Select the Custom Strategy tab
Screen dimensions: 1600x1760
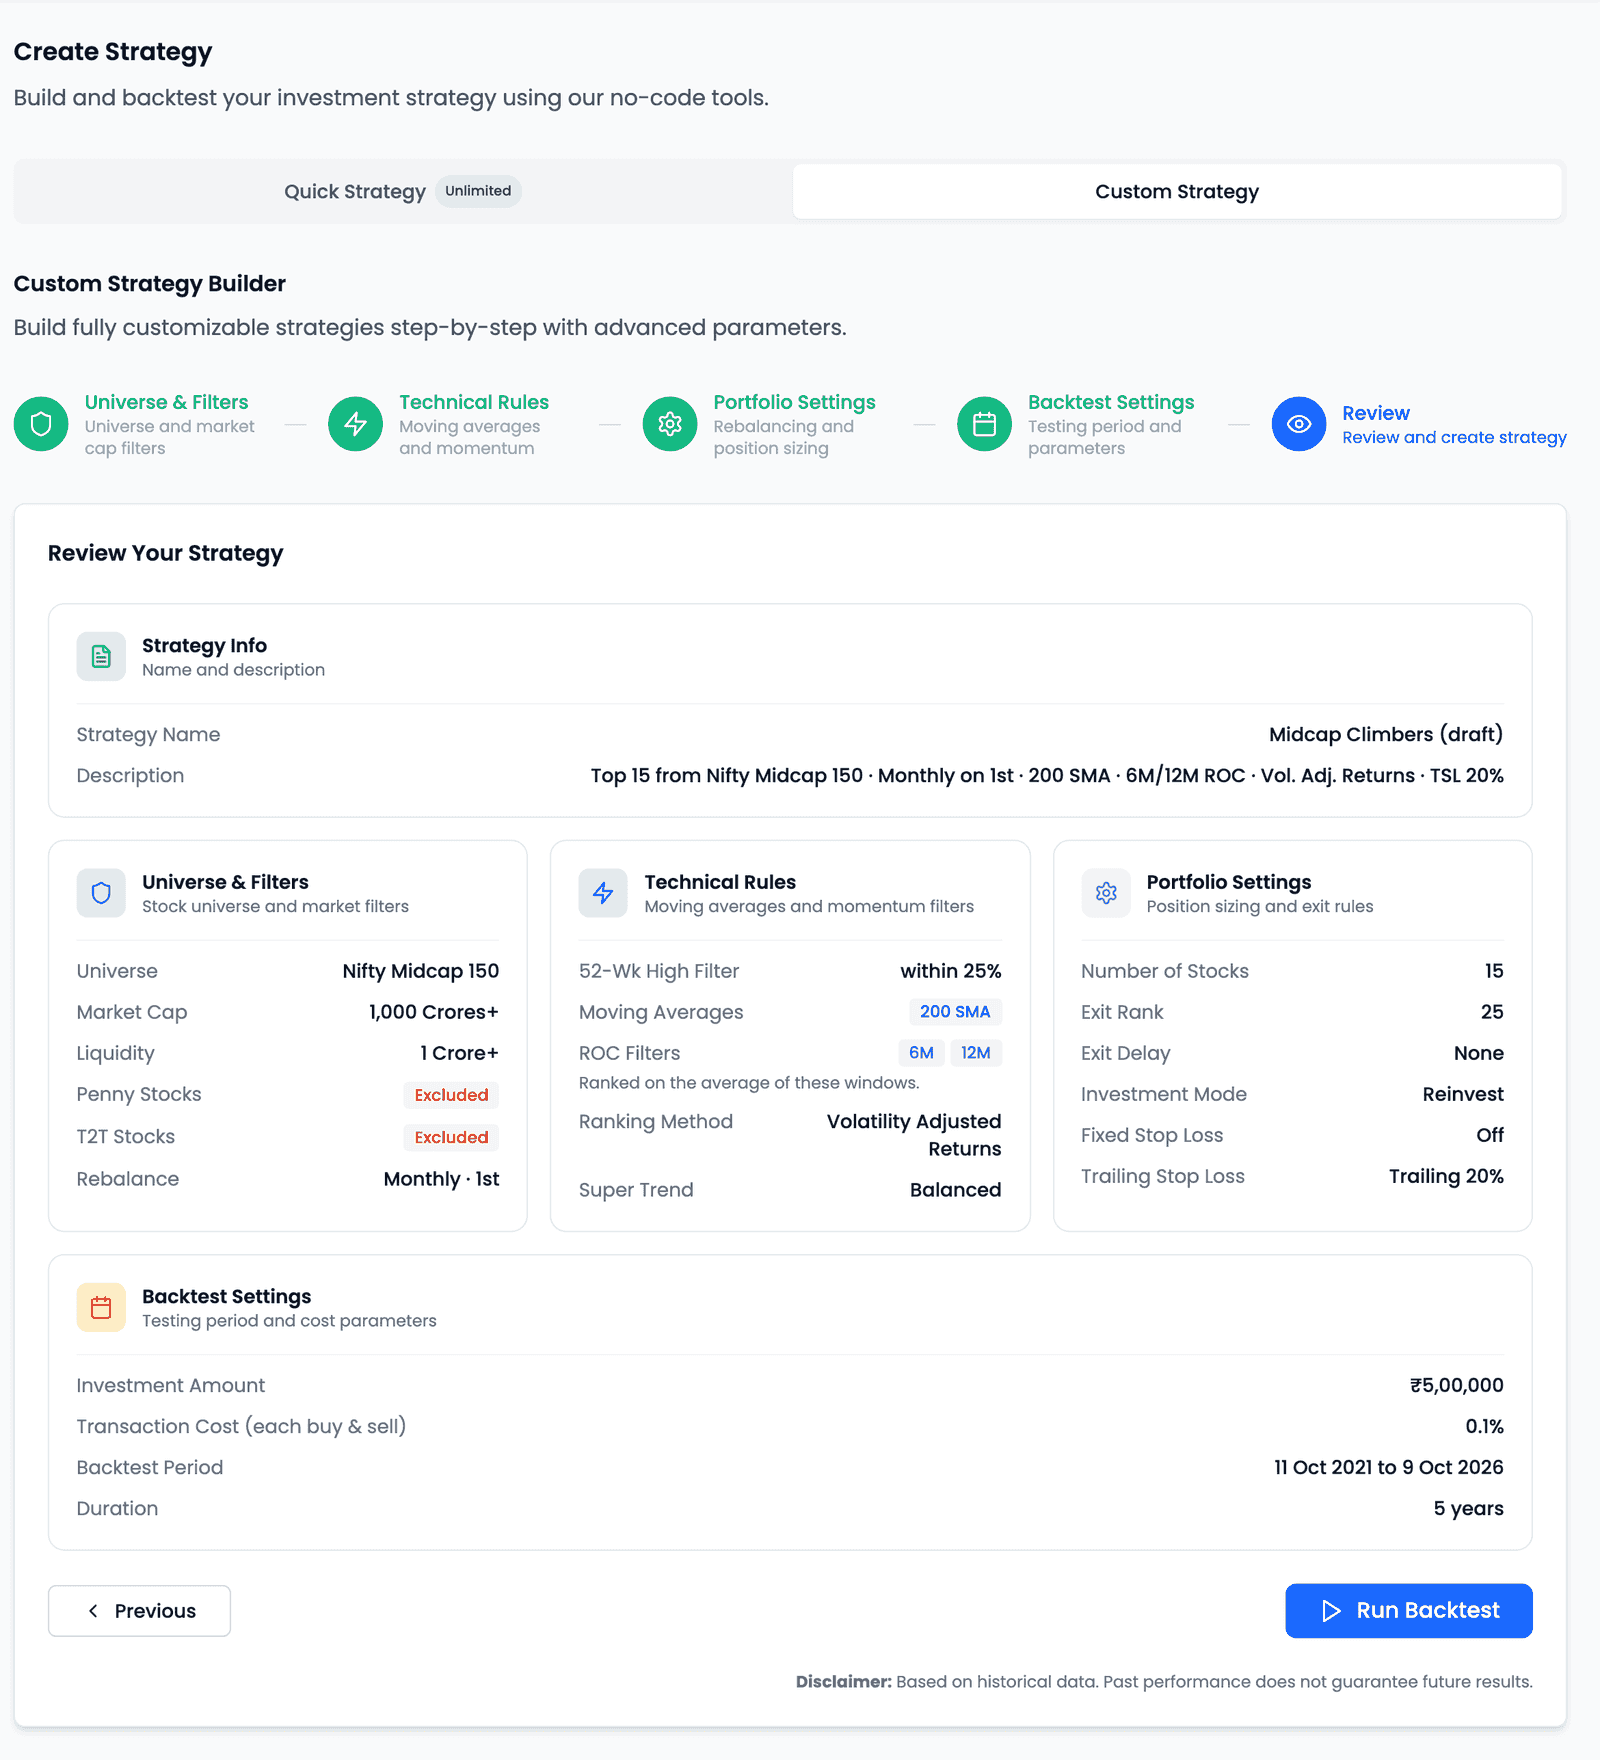tap(1177, 191)
